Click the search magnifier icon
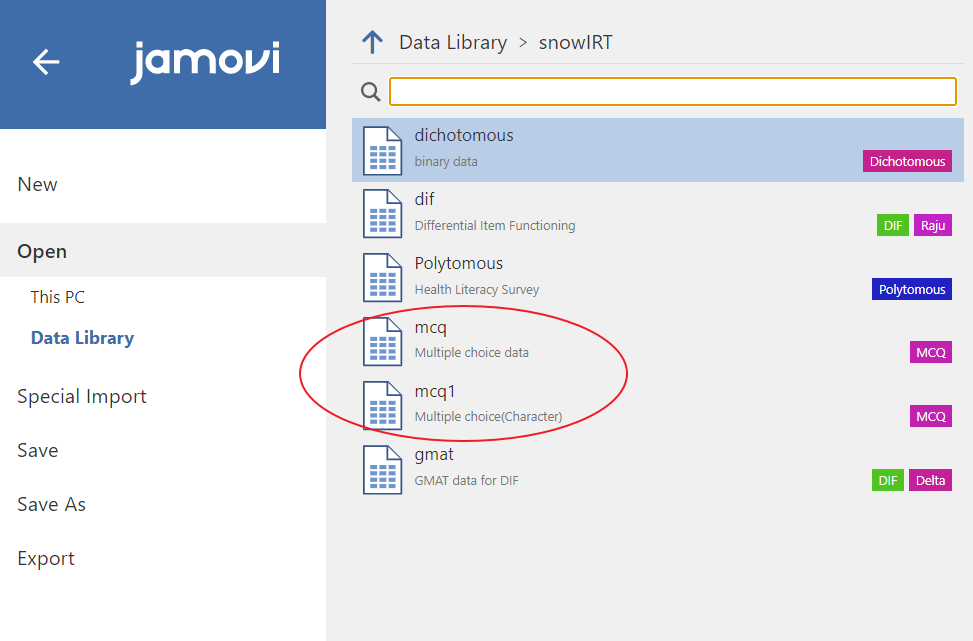The height and width of the screenshot is (641, 973). click(370, 92)
